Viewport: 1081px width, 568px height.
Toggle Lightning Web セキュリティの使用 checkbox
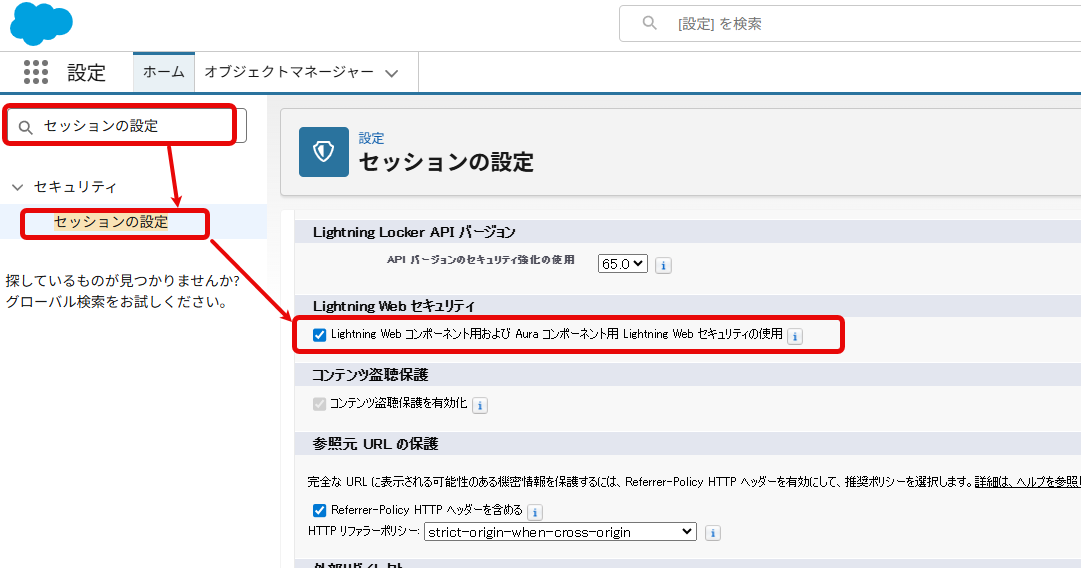319,335
